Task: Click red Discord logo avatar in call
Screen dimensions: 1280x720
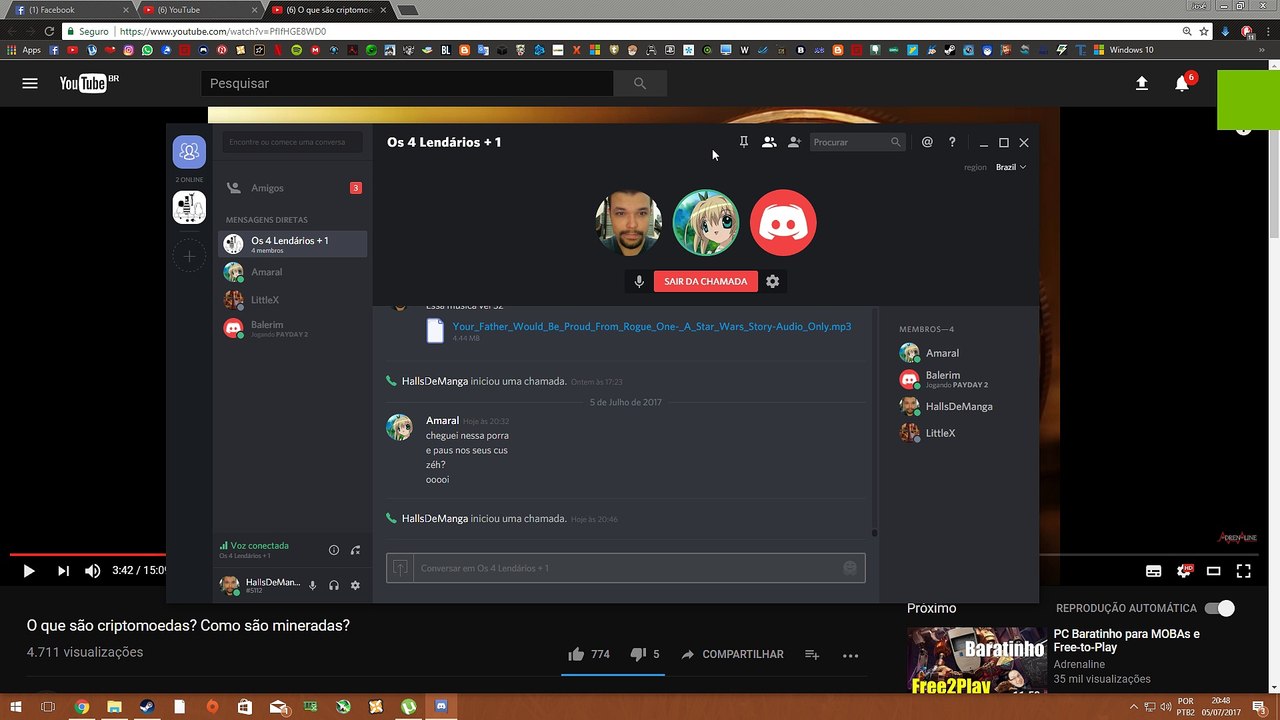Action: pyautogui.click(x=783, y=223)
